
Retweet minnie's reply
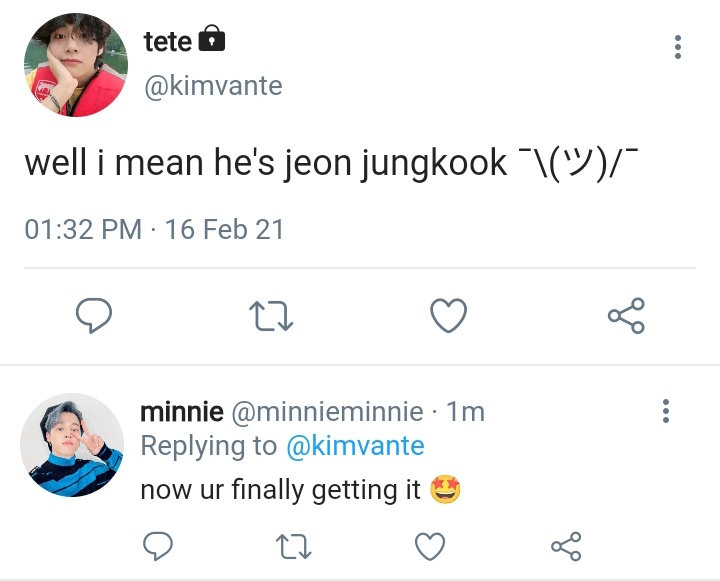(294, 547)
